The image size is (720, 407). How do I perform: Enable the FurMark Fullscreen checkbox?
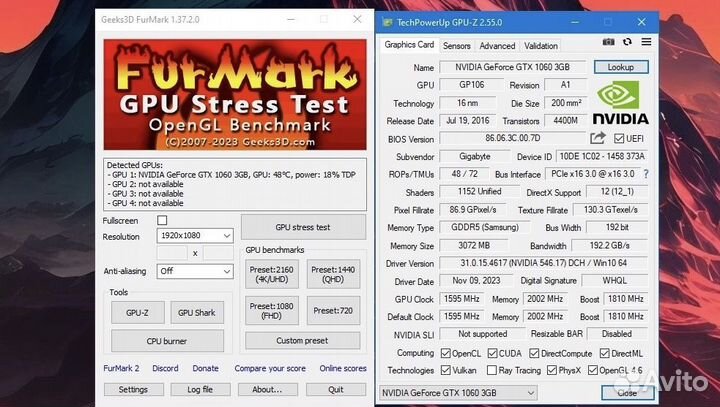162,220
